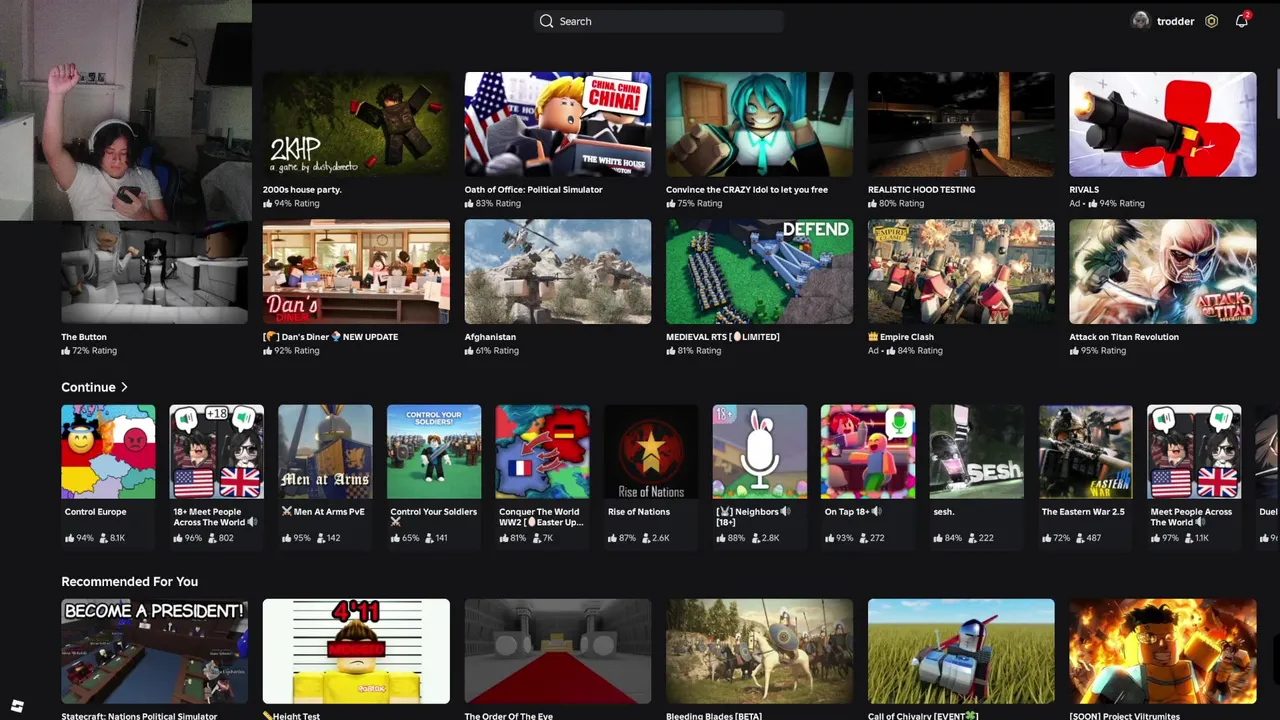Click the Attack on Titan Revolution title

[1124, 337]
